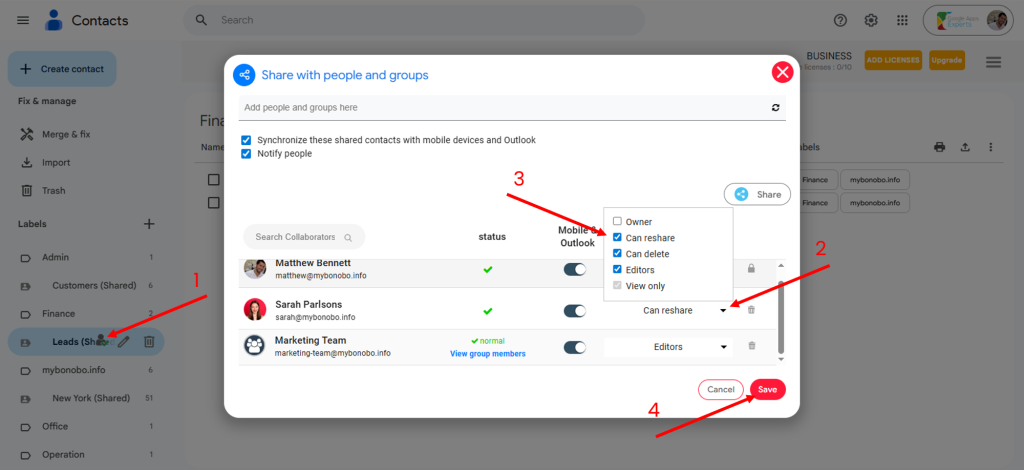Click the trash icon on Leads label

[x=148, y=342]
